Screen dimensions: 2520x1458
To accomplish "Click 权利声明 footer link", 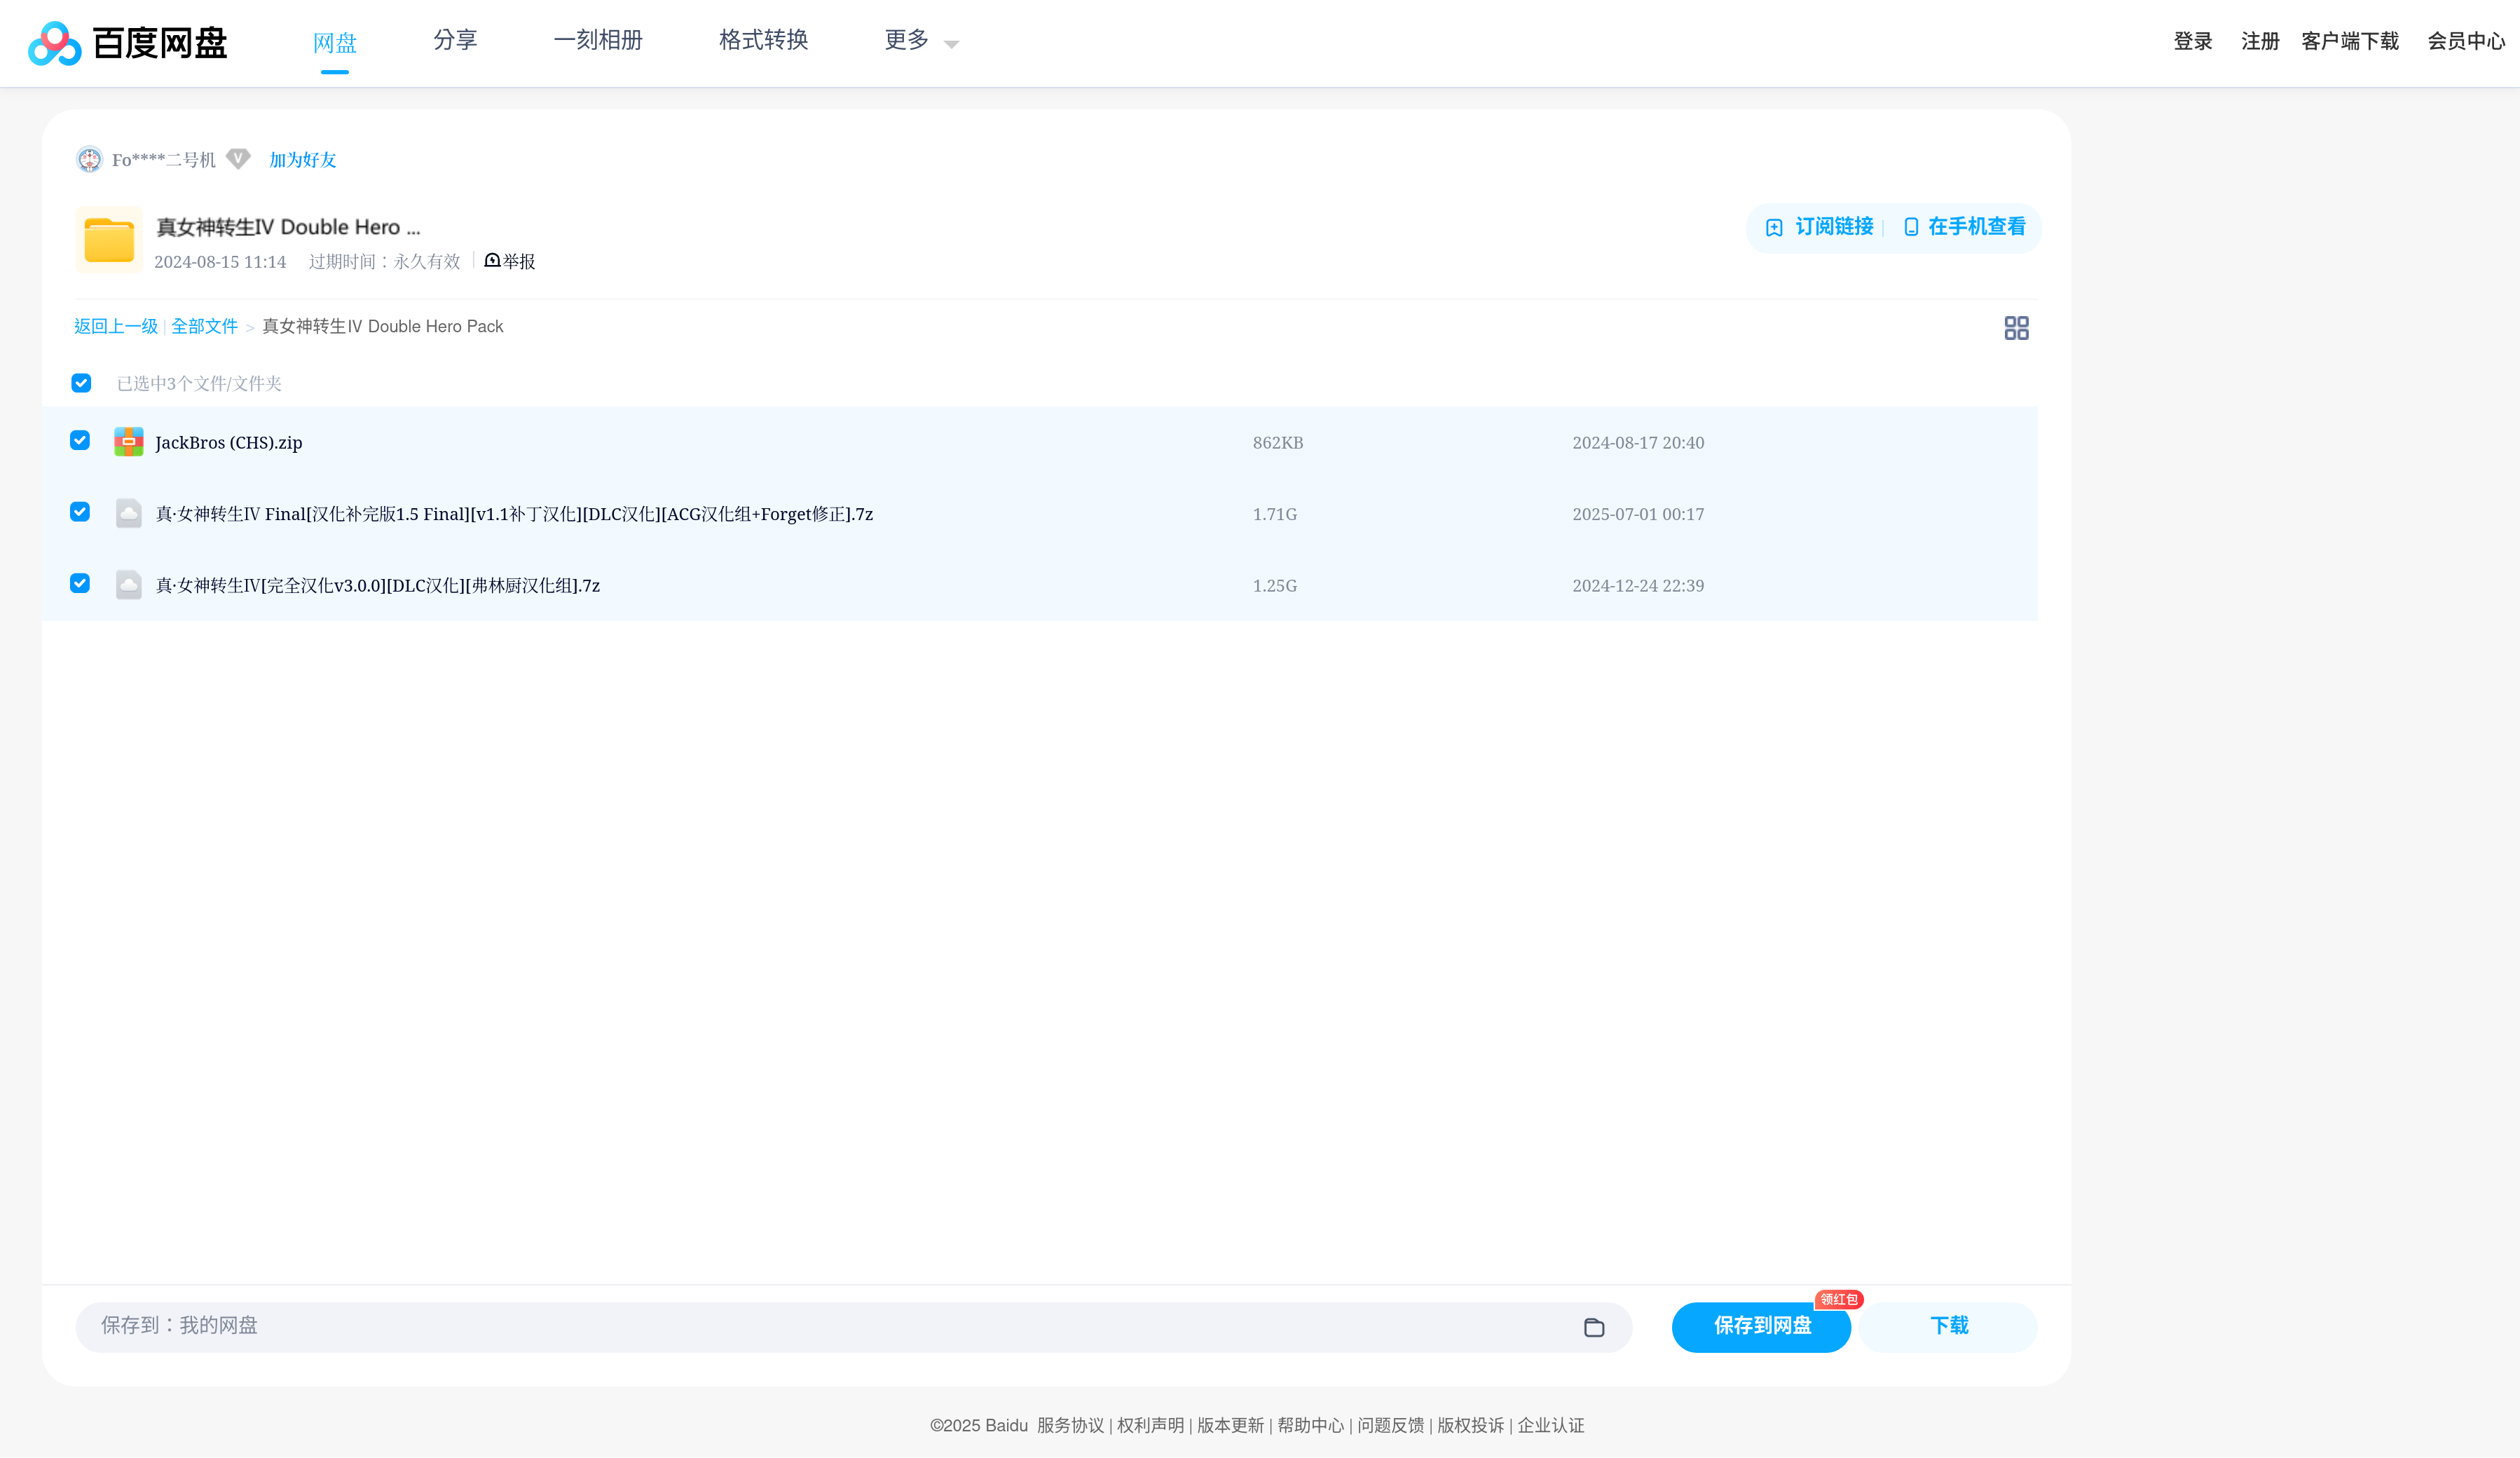I will coord(1150,1425).
